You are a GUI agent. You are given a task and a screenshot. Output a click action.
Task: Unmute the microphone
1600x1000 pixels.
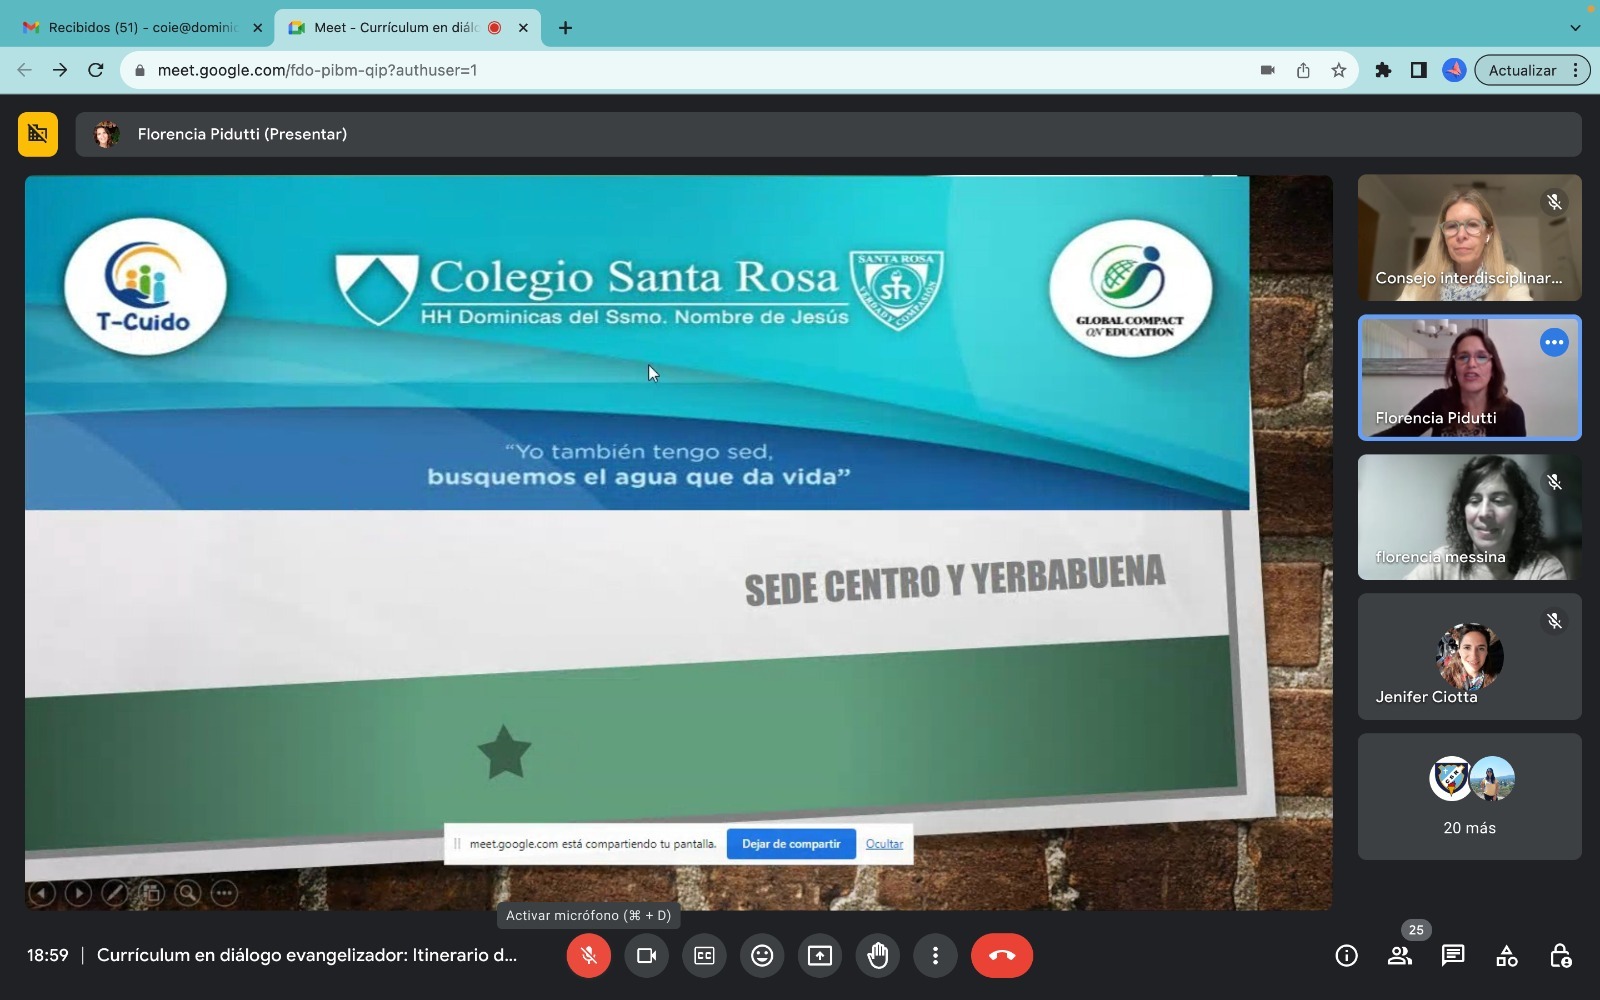(x=589, y=956)
